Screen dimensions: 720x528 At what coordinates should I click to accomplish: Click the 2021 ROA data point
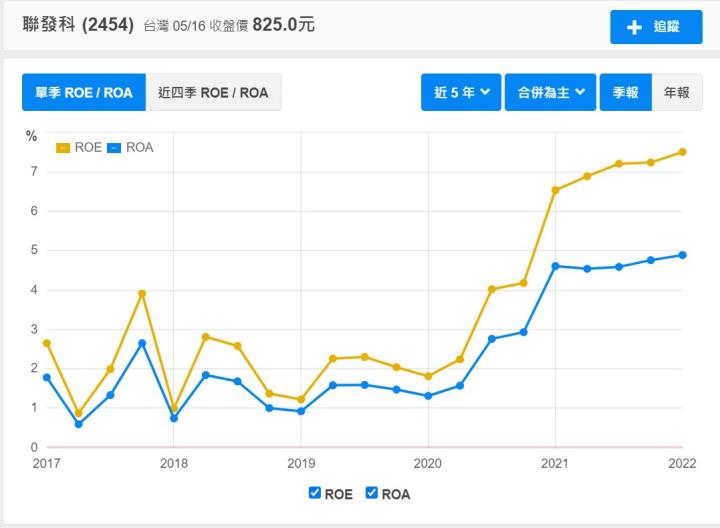555,266
